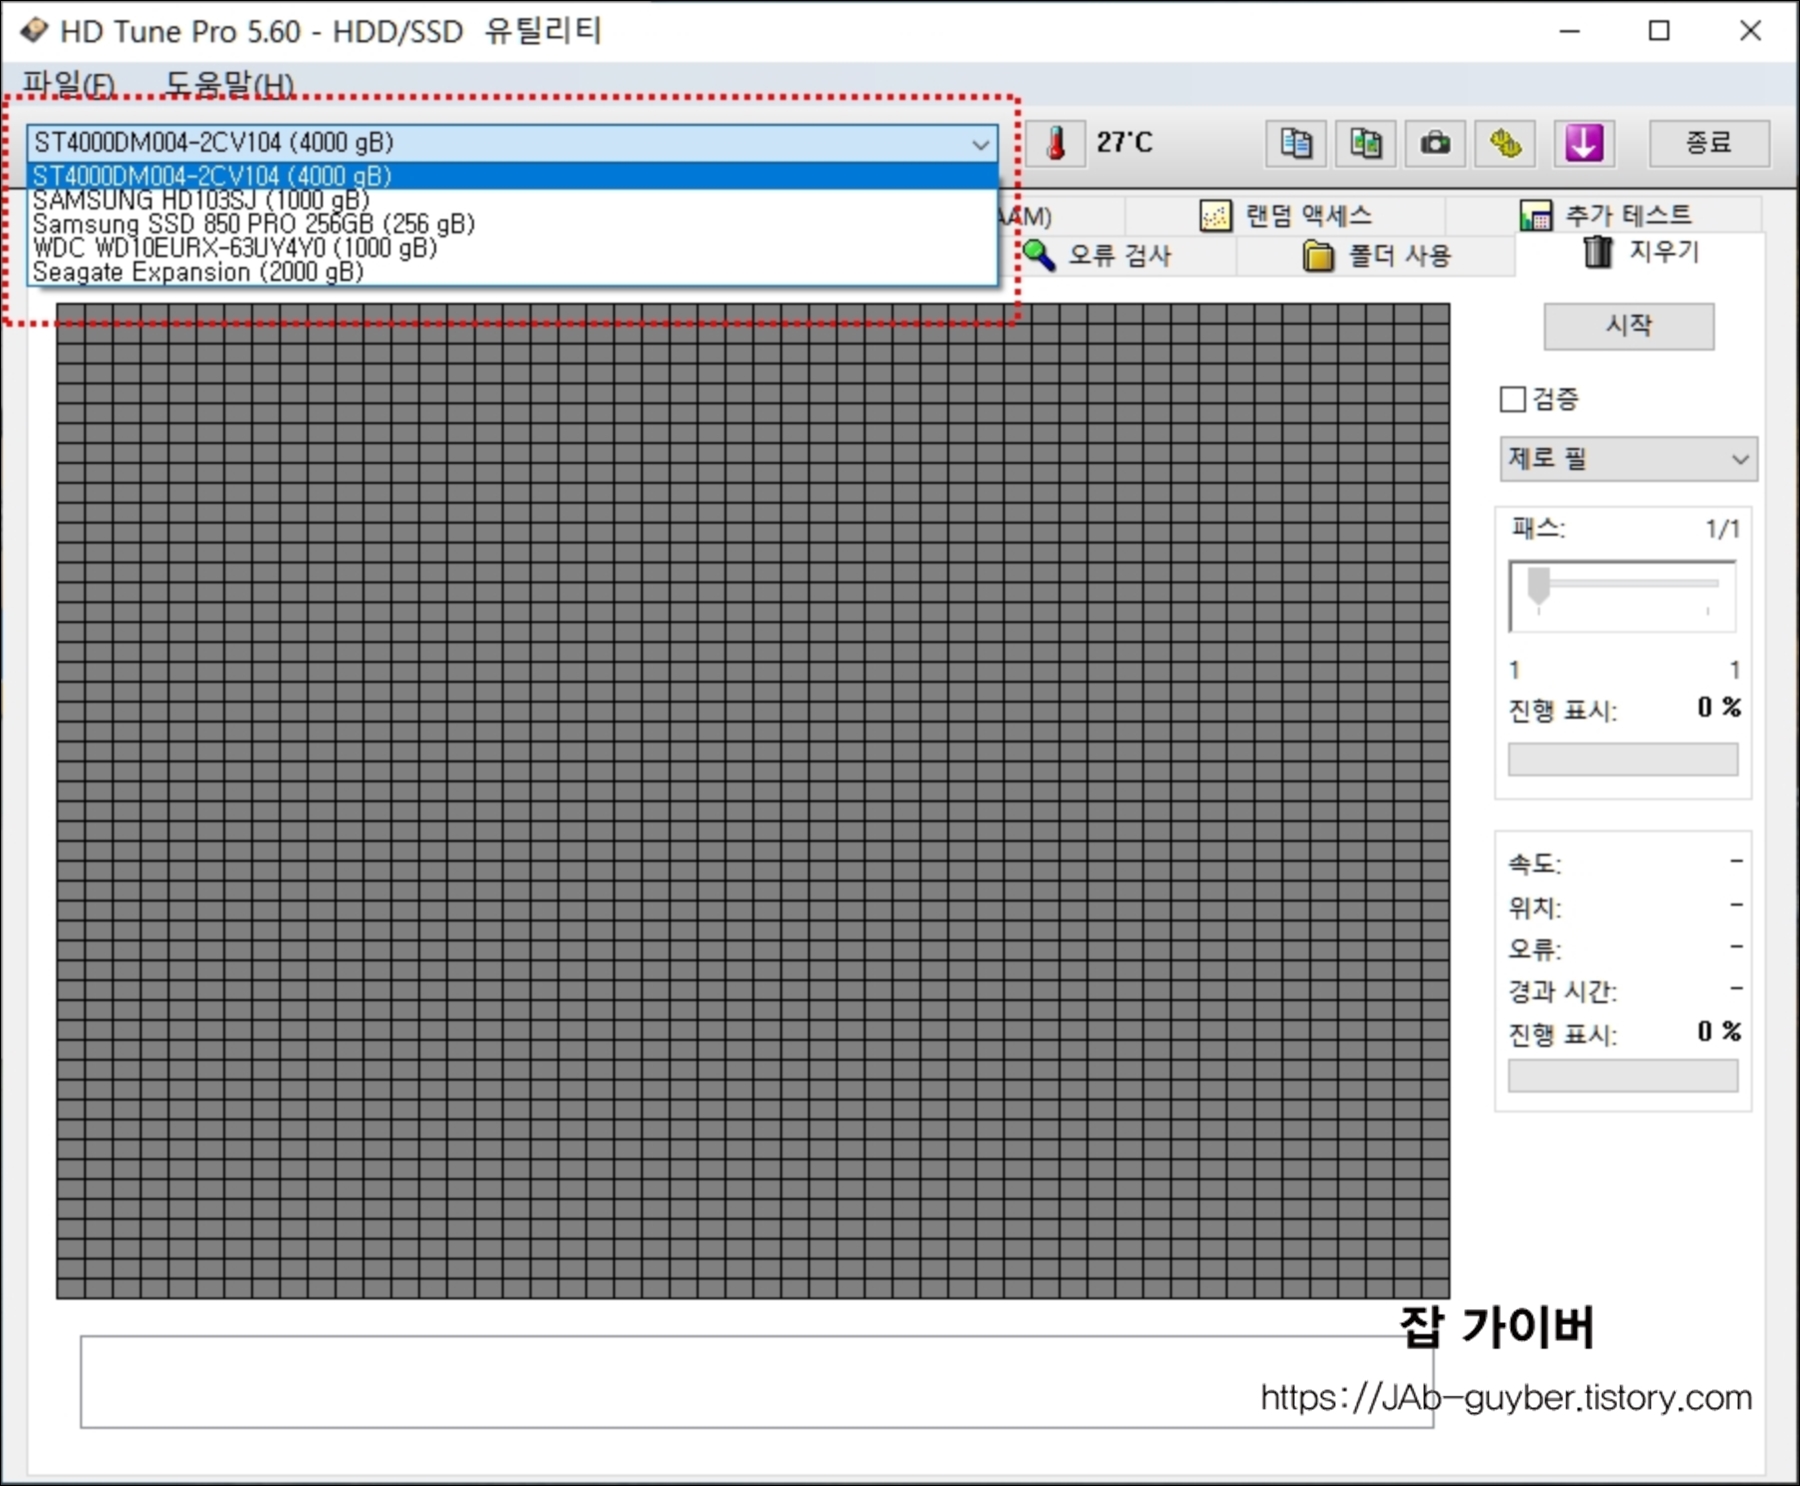Click the HD Tune Pro title bar app icon
Screen dimensions: 1800x1486
[x=33, y=30]
